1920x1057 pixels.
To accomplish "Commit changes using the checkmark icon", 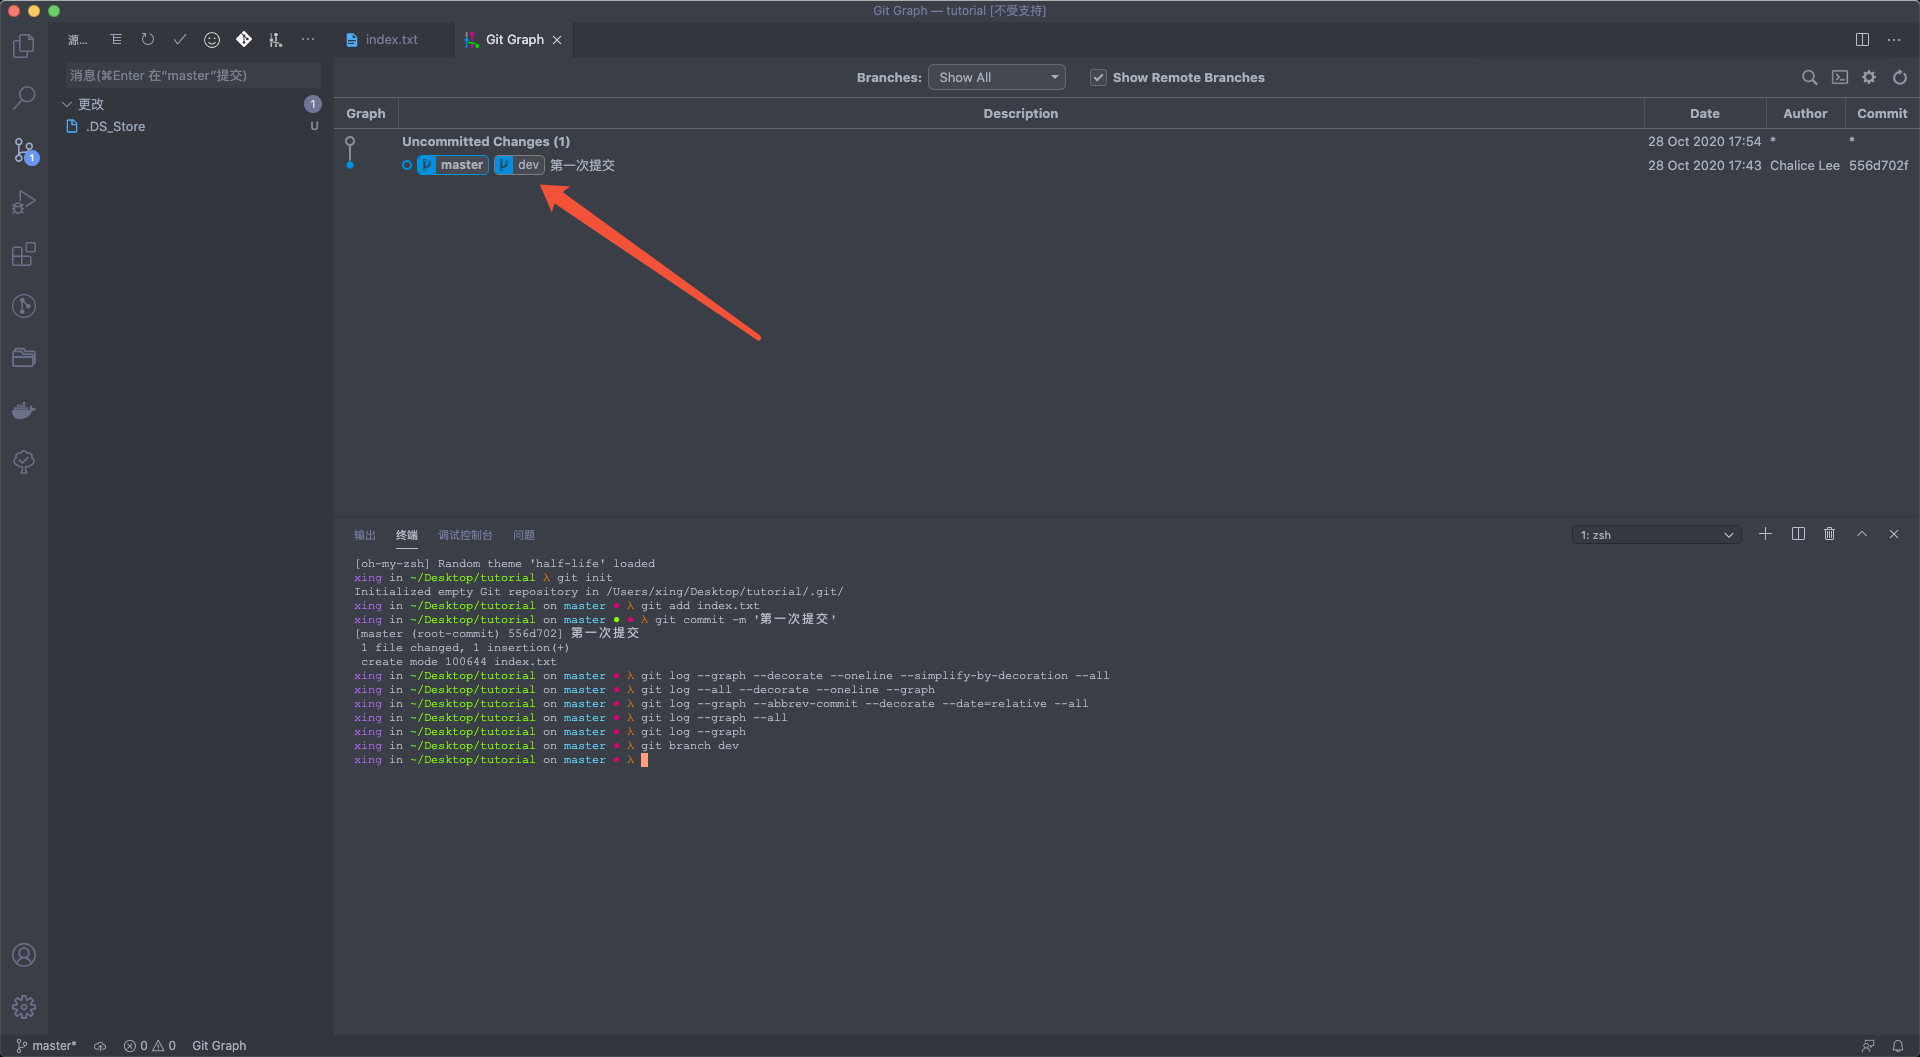I will click(180, 39).
